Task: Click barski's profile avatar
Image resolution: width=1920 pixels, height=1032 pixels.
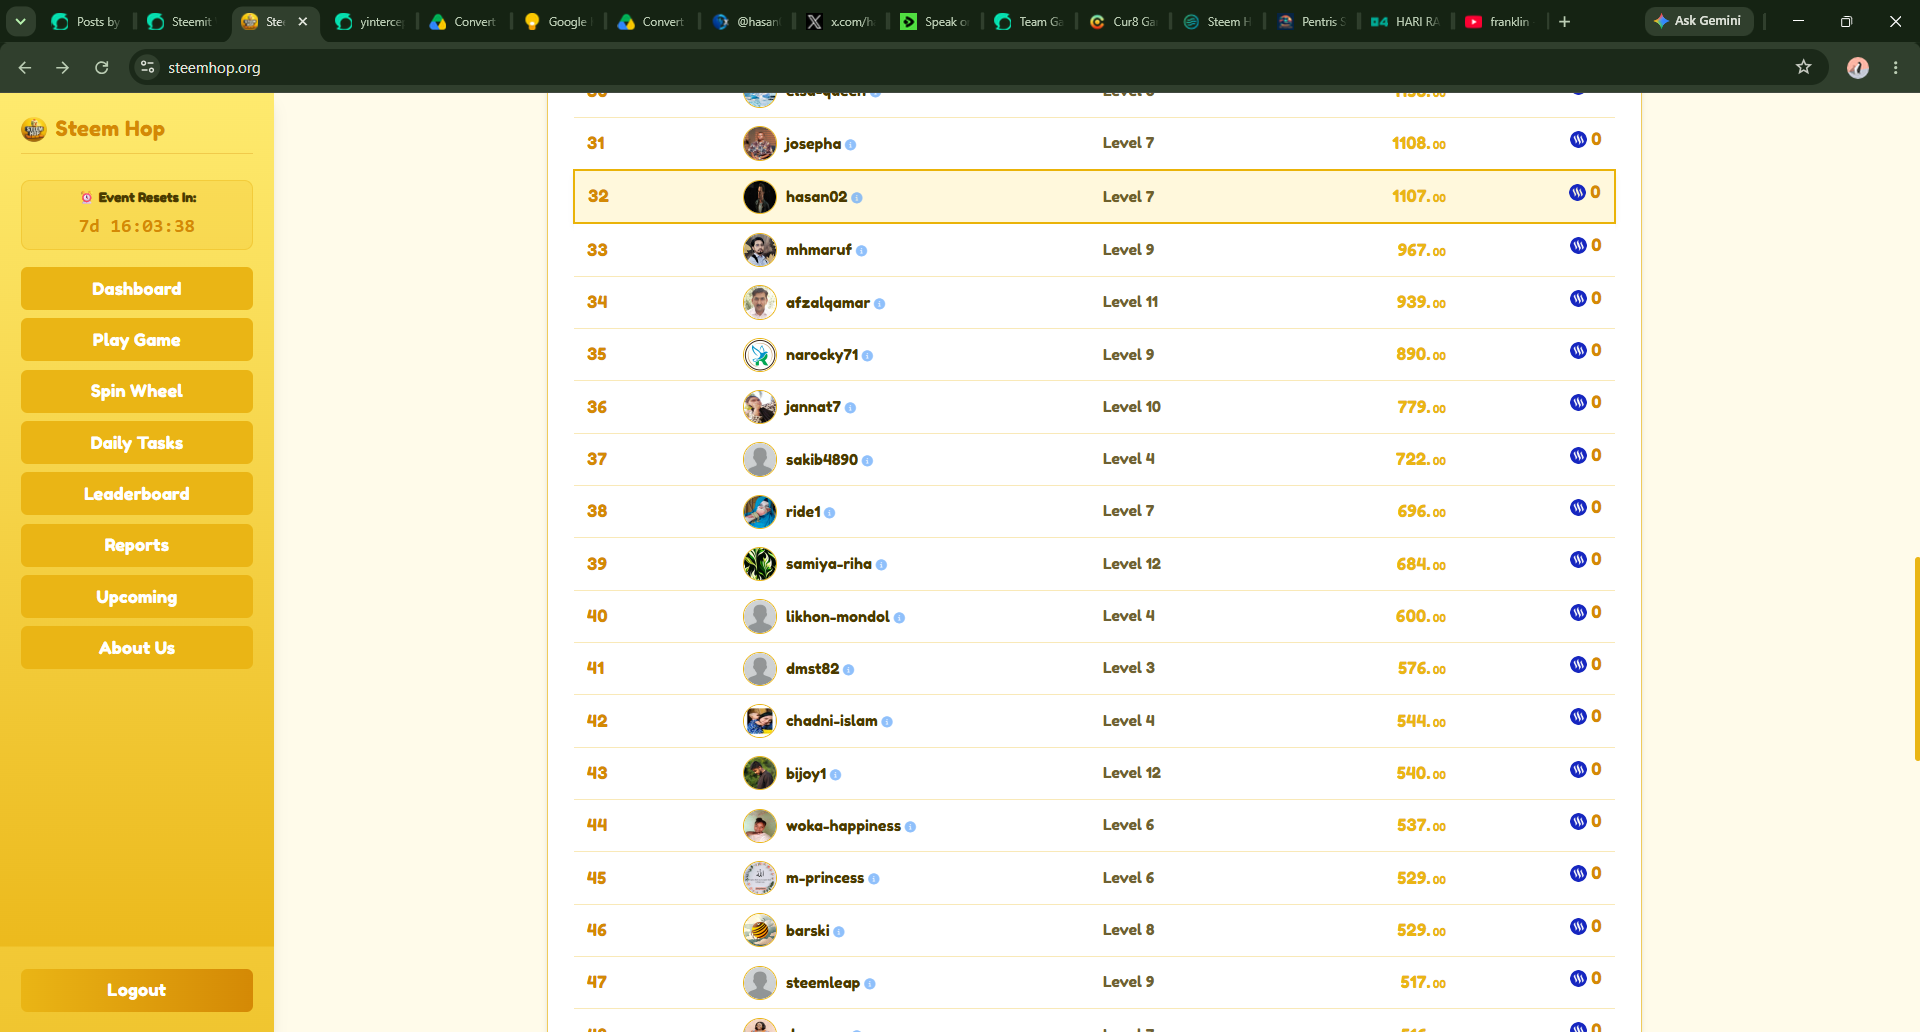Action: tap(760, 930)
